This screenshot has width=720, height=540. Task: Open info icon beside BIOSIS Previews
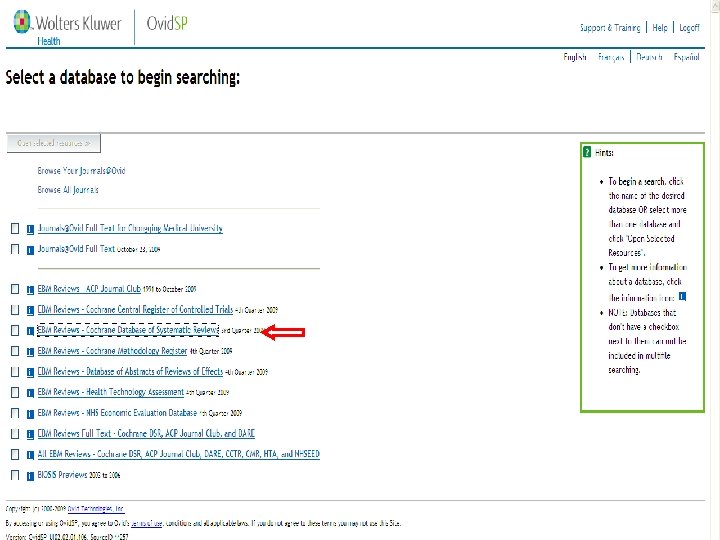(x=30, y=476)
